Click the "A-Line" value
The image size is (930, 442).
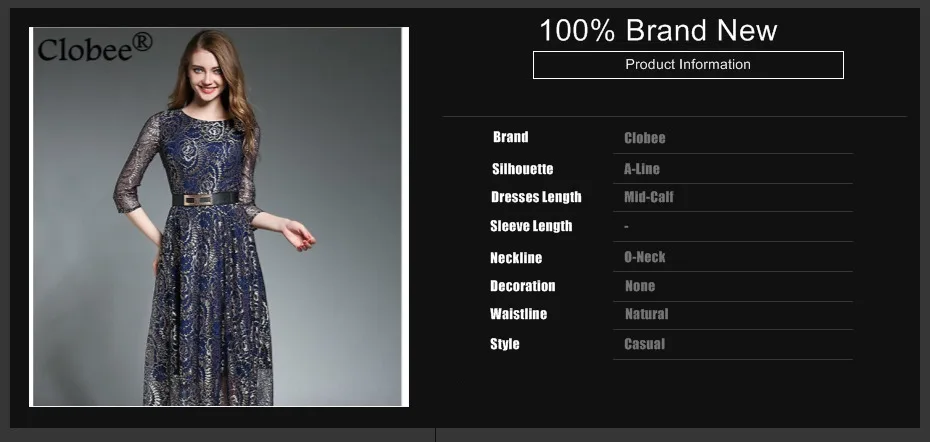642,169
